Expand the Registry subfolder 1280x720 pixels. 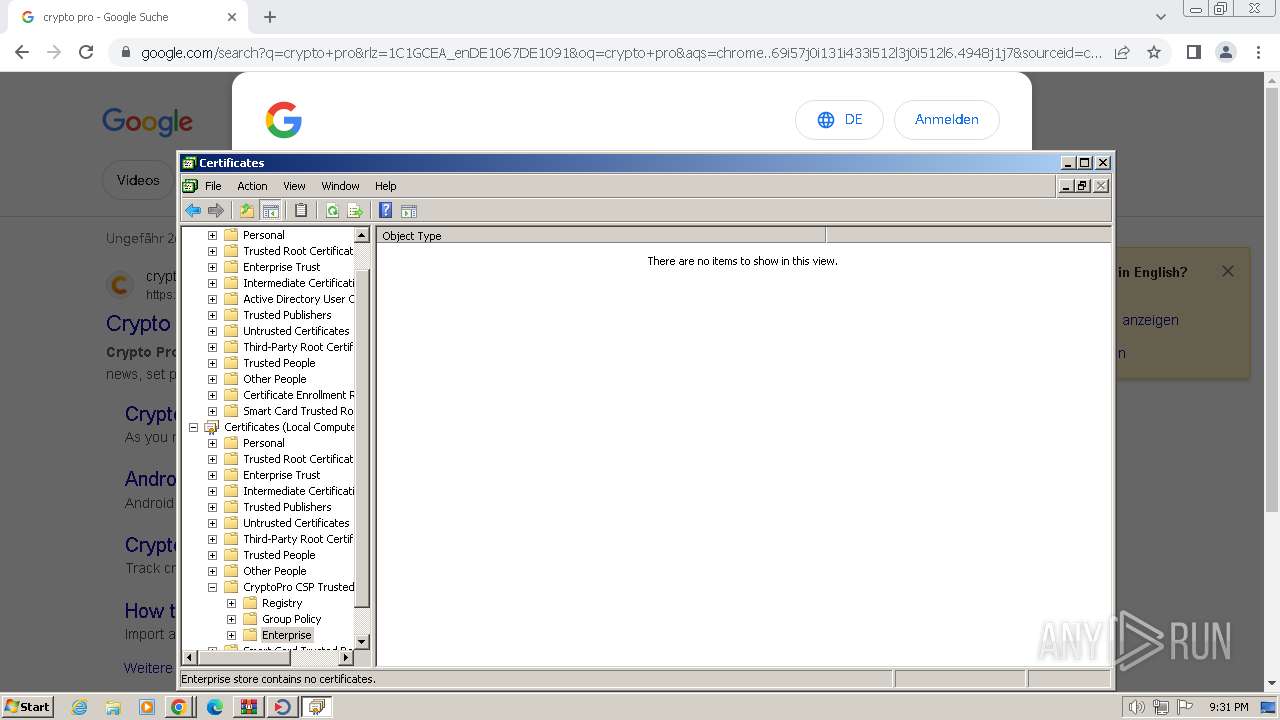tap(231, 603)
